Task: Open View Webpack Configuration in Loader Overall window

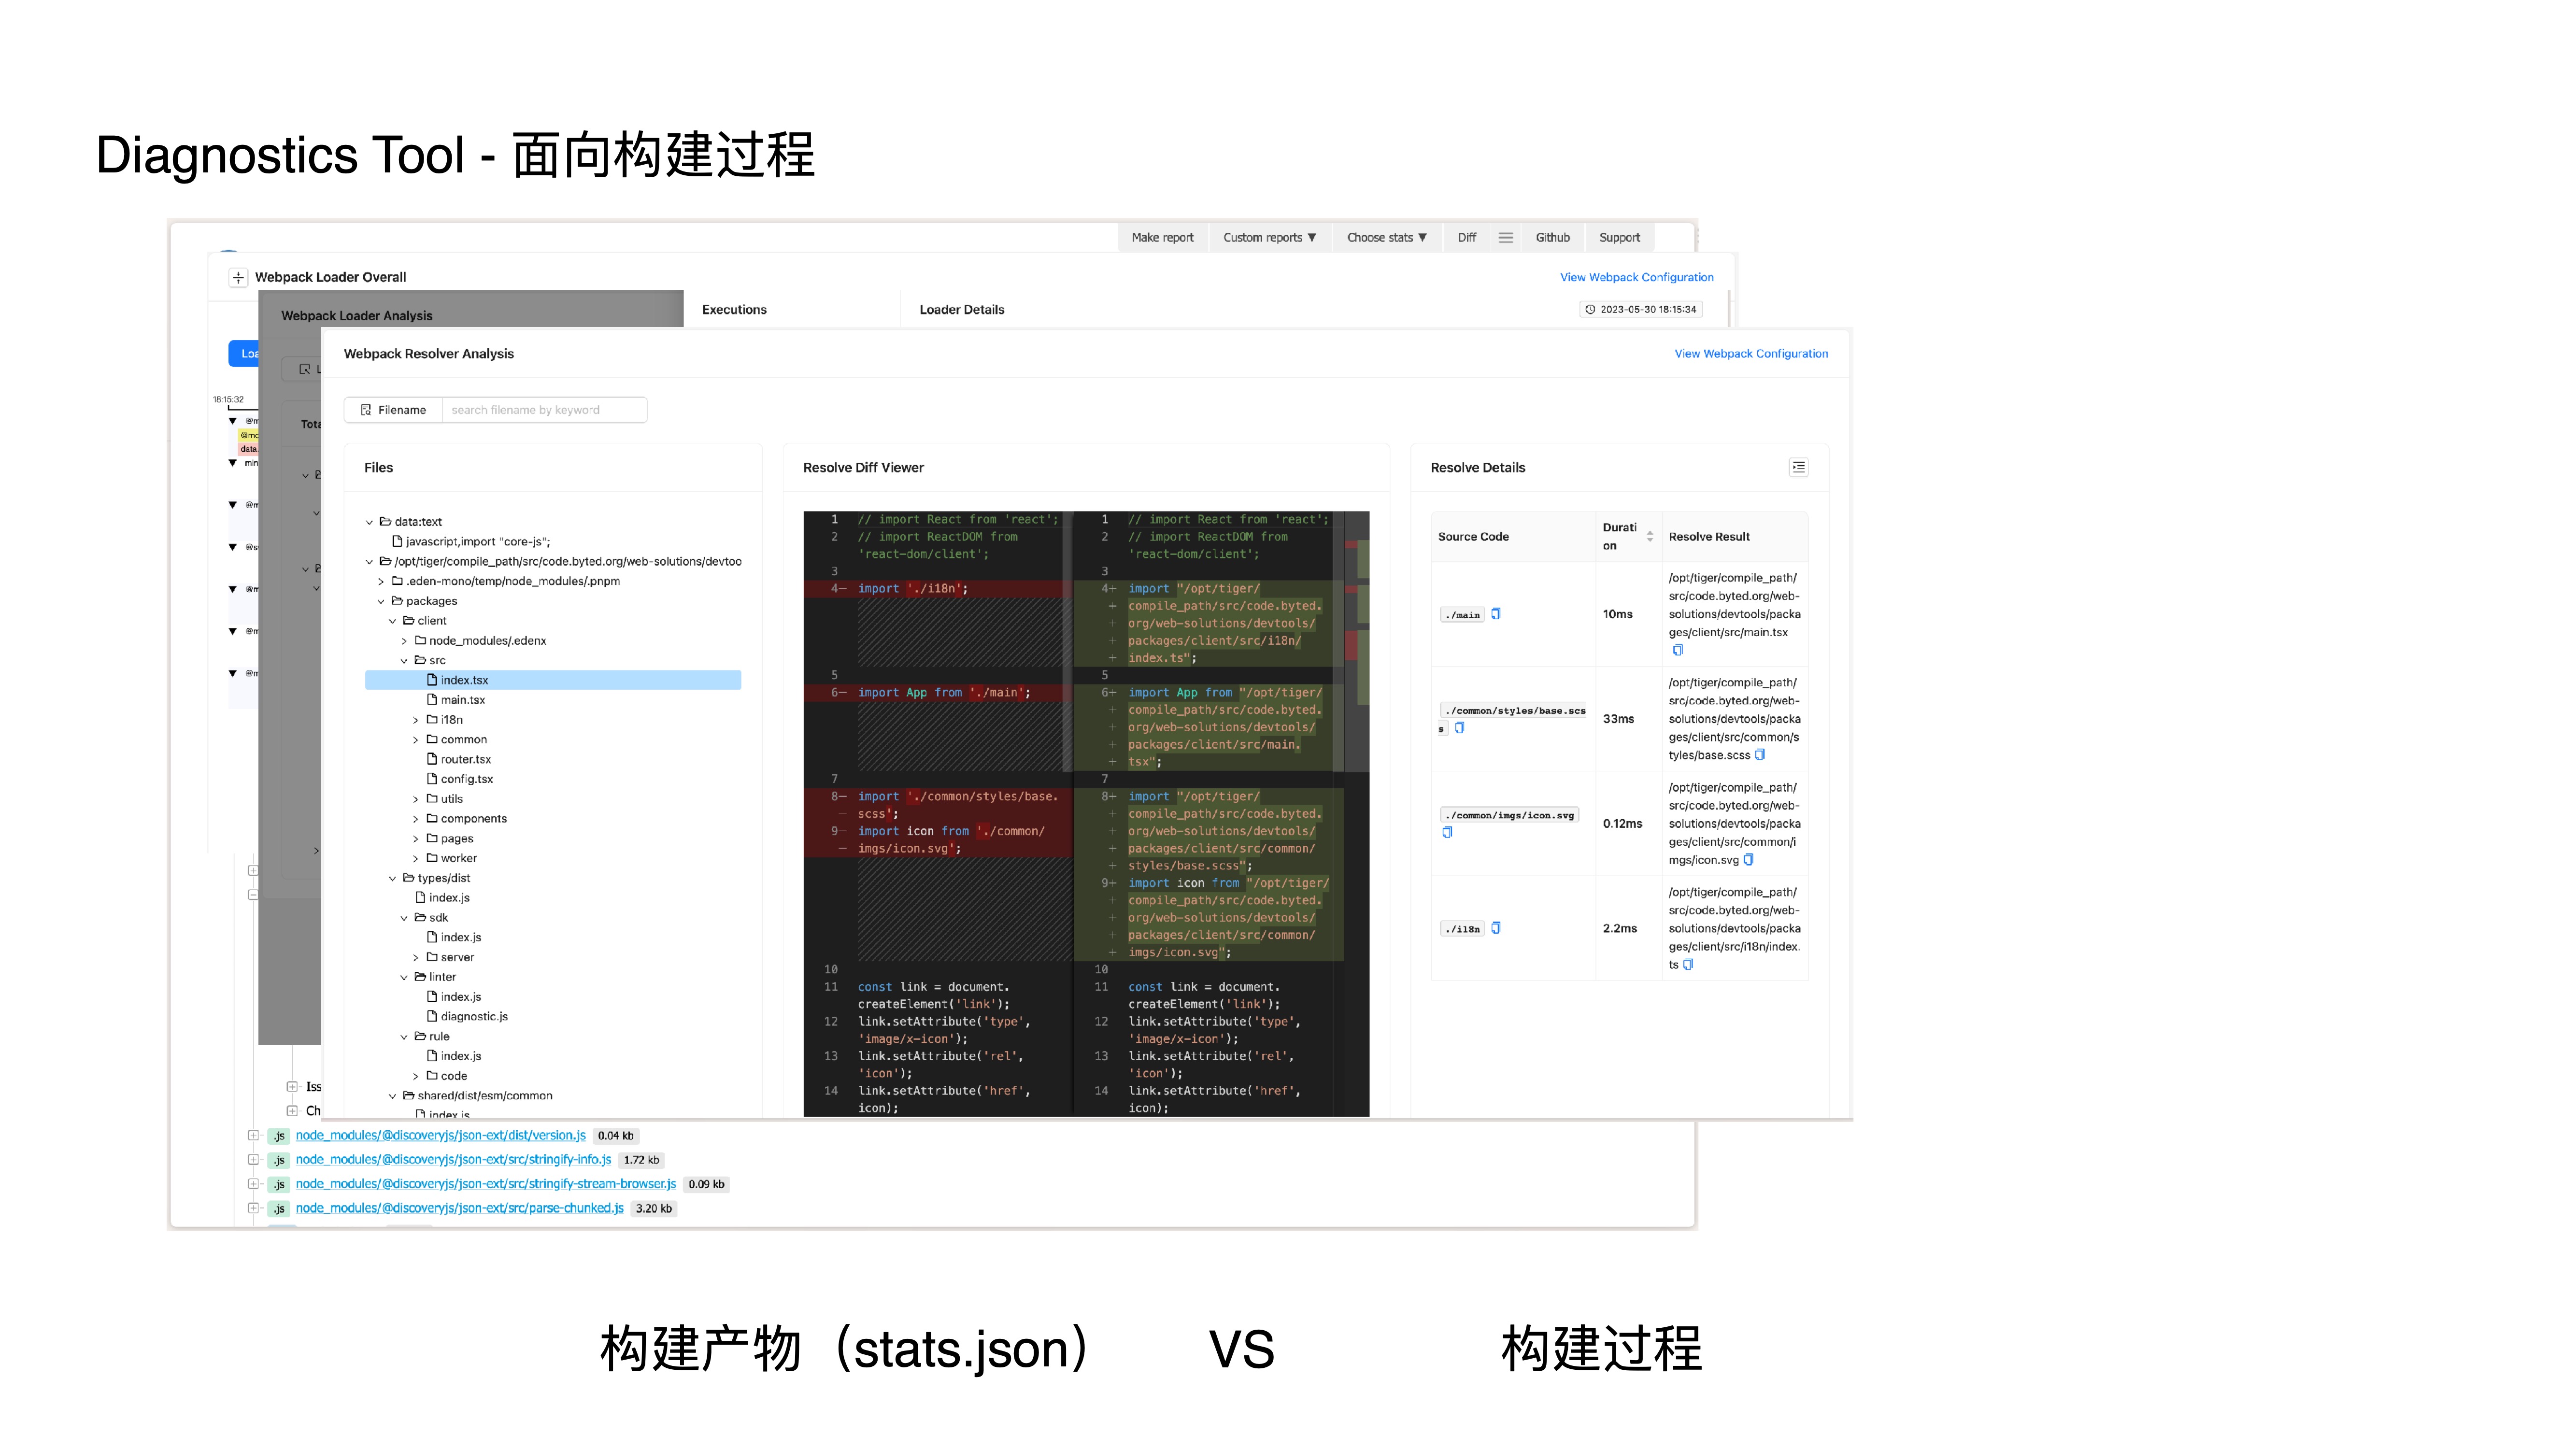Action: point(1636,278)
